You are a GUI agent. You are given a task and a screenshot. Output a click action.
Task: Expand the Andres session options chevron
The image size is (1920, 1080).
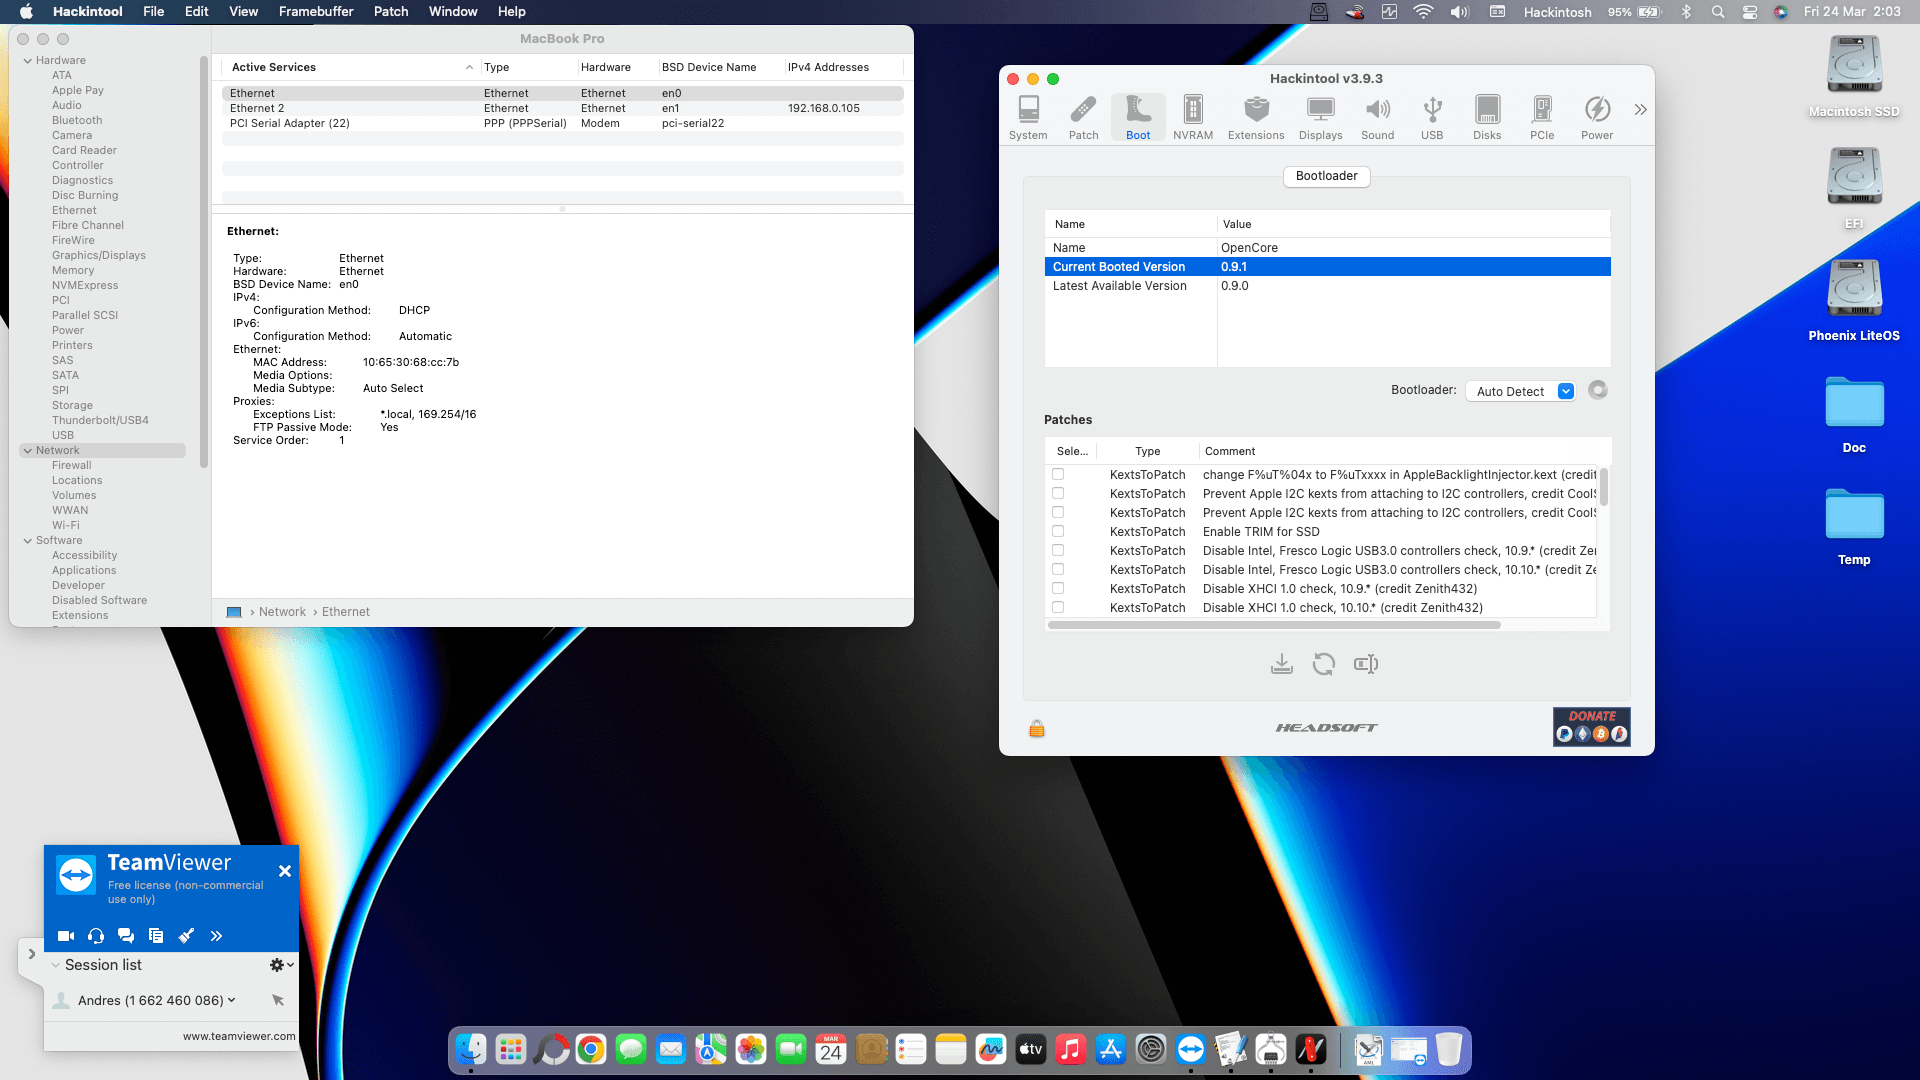click(232, 1000)
